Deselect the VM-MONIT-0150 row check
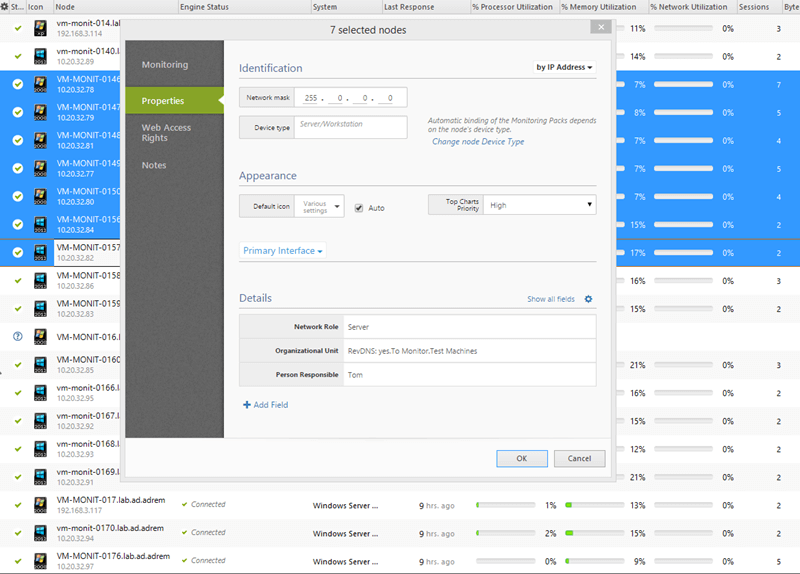This screenshot has width=800, height=574. coord(17,197)
